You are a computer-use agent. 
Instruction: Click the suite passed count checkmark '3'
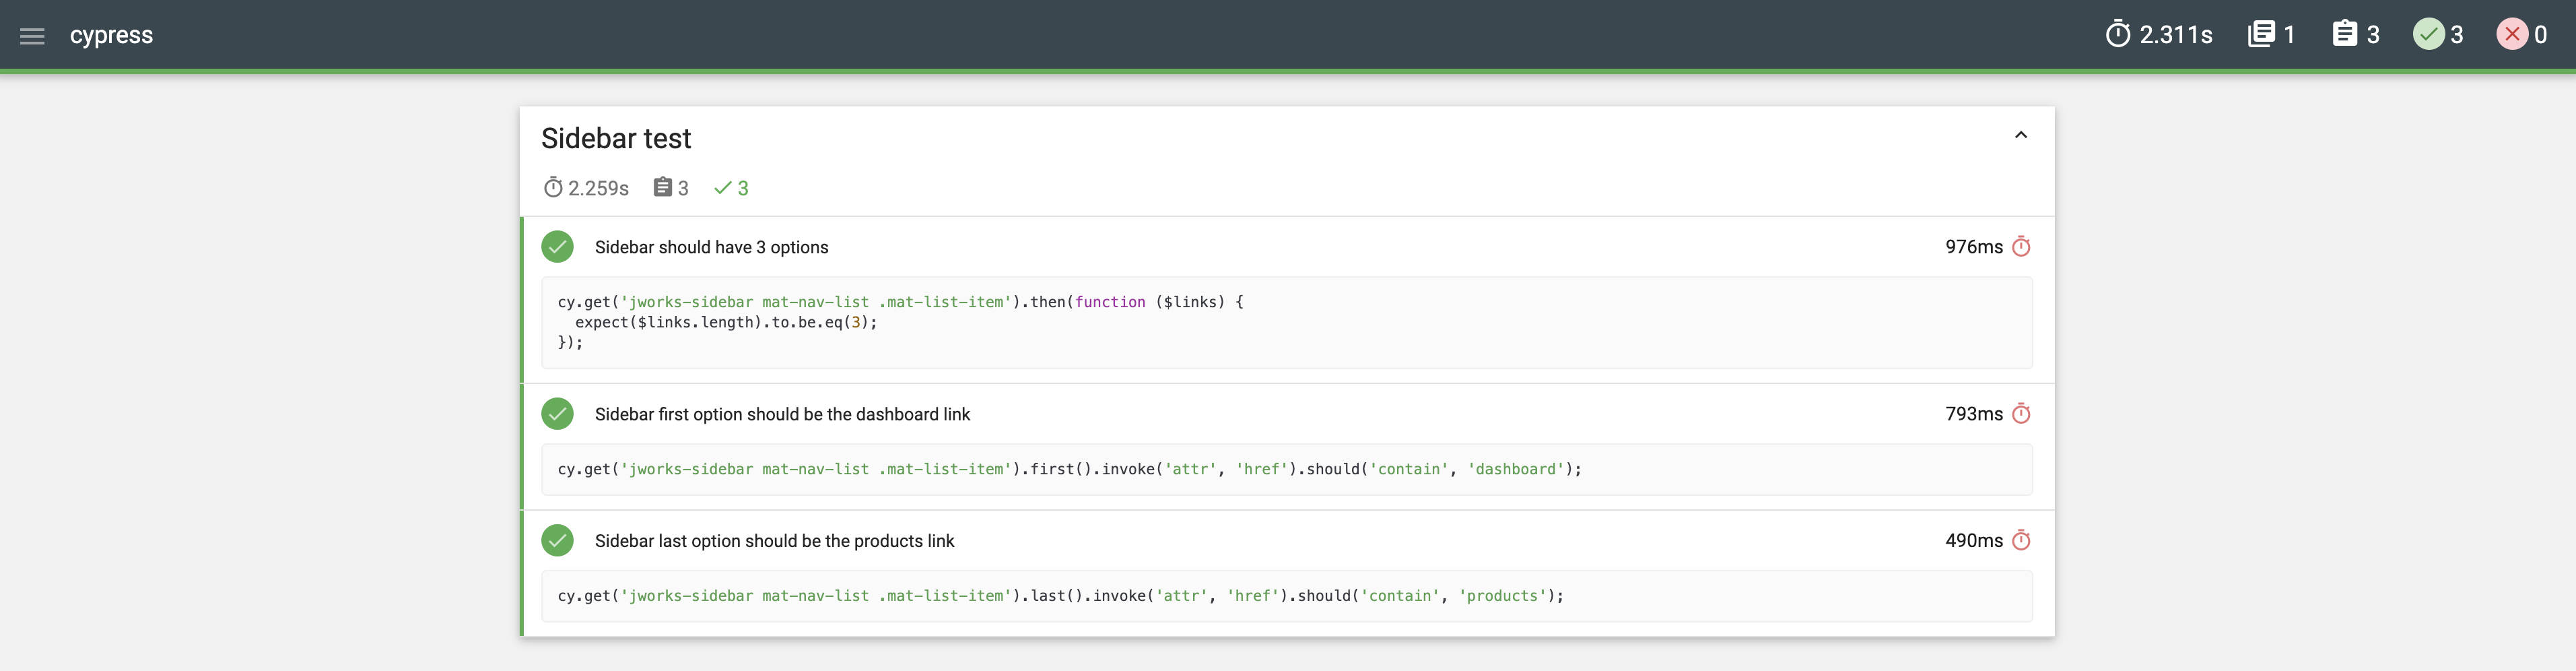pyautogui.click(x=731, y=188)
